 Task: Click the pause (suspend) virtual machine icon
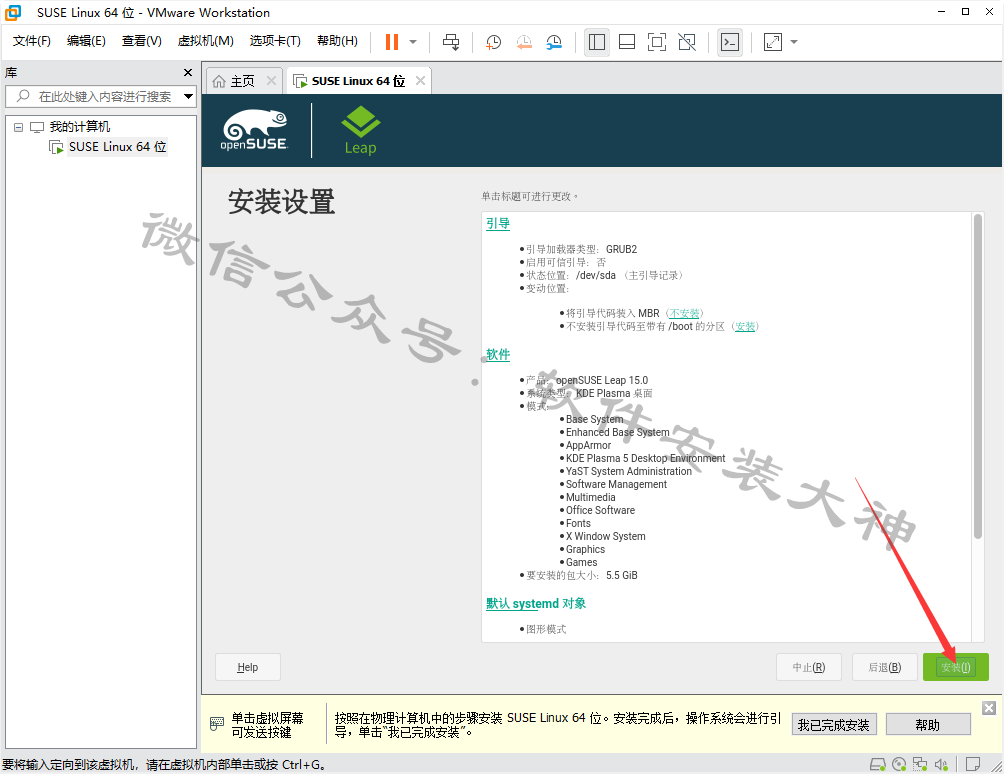[x=391, y=42]
